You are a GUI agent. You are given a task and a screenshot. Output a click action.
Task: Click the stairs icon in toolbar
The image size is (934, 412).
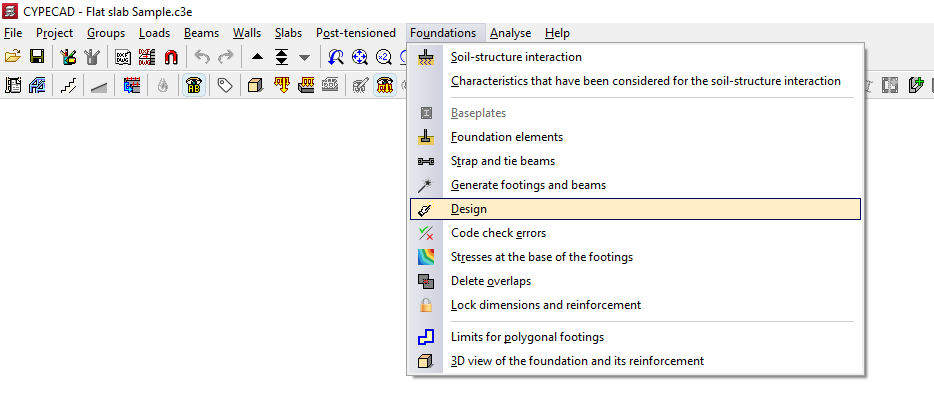69,86
